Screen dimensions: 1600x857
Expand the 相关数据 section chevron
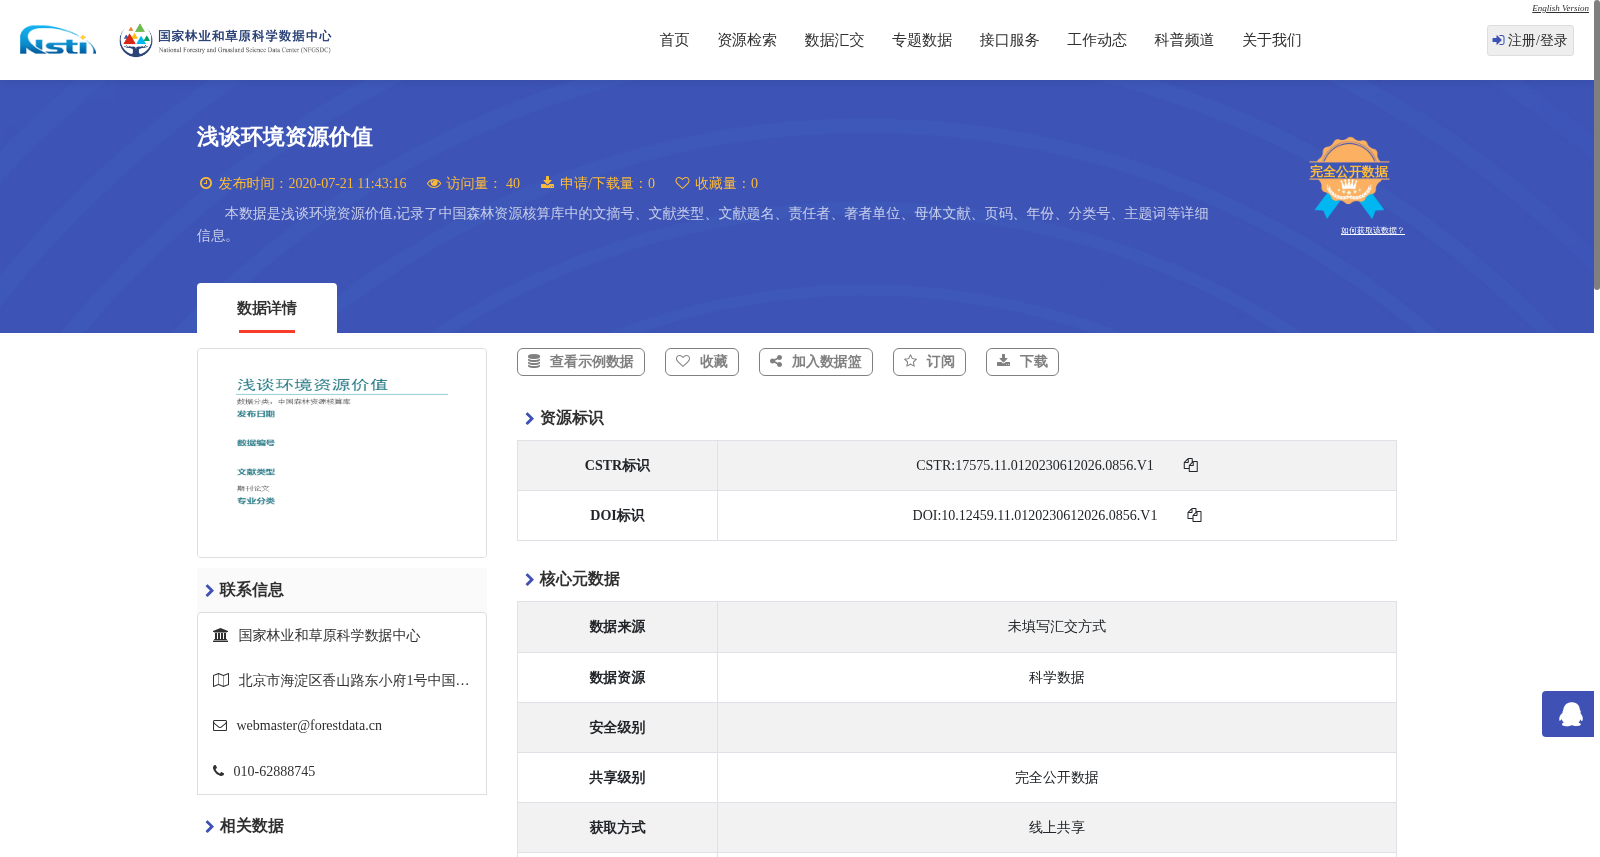pyautogui.click(x=209, y=826)
